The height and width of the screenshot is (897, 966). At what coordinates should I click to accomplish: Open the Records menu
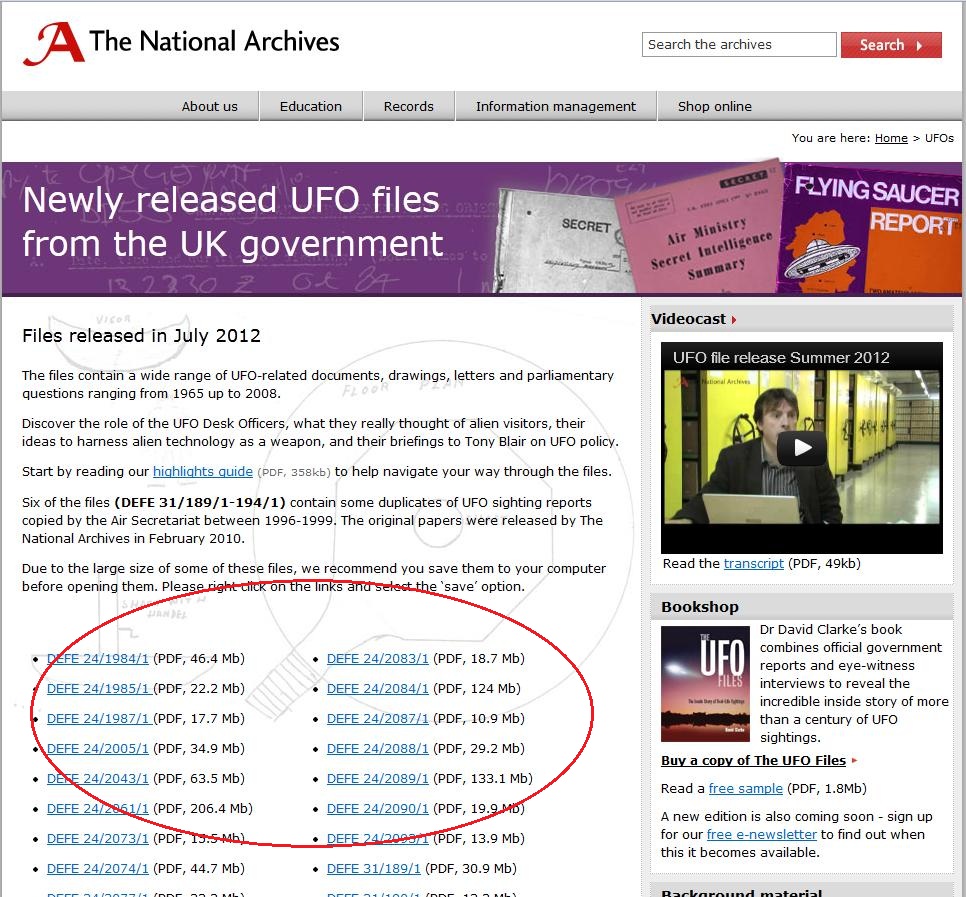click(x=408, y=106)
